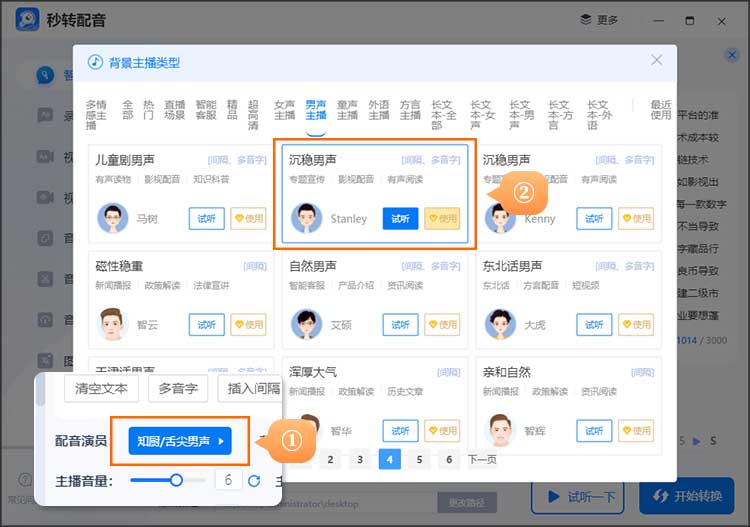Image resolution: width=750 pixels, height=527 pixels.
Task: Select the 方言主播 tab
Action: (410, 110)
